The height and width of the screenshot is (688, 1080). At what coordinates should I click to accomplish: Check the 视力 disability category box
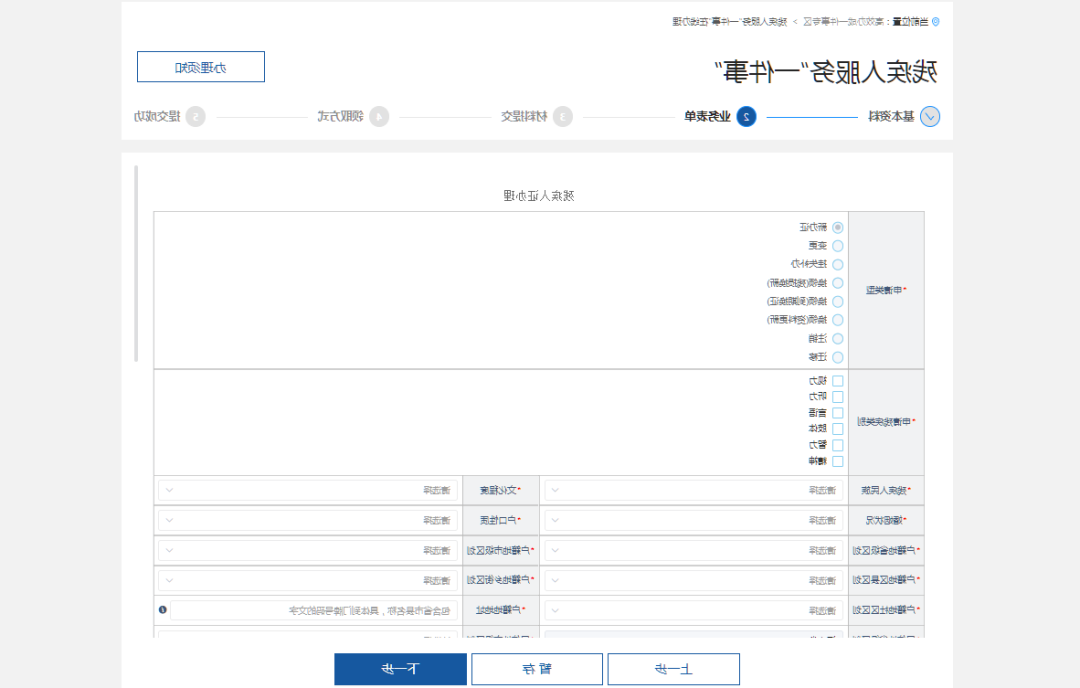tap(838, 381)
